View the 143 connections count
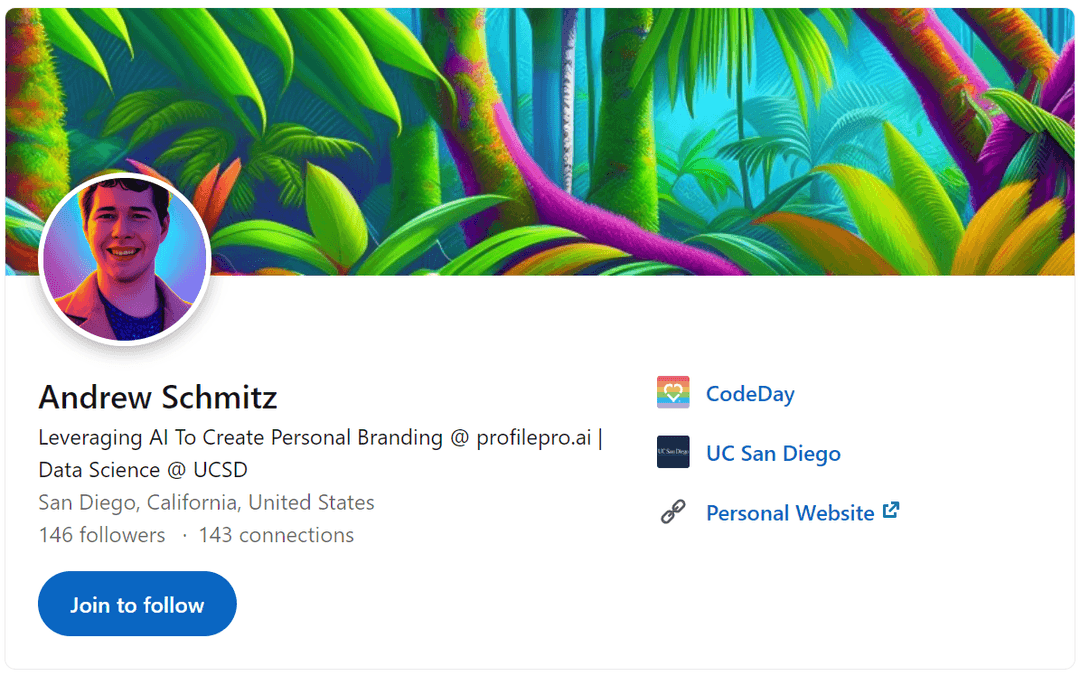The height and width of the screenshot is (675, 1080). tap(276, 536)
